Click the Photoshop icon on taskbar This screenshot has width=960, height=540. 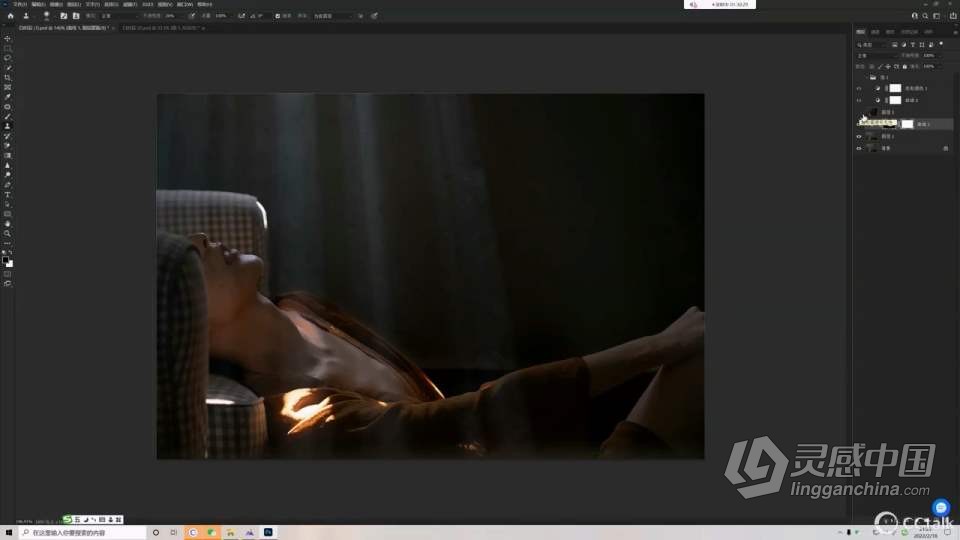click(268, 533)
